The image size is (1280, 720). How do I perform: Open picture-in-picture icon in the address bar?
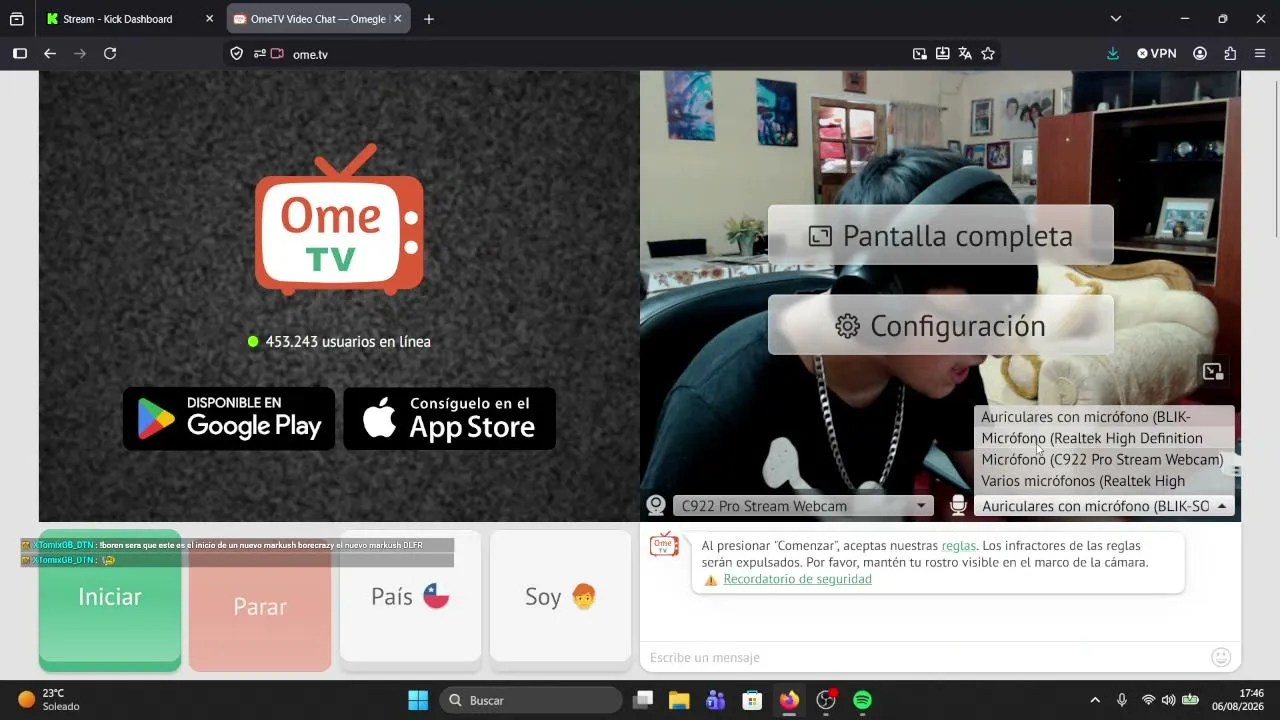coord(920,54)
